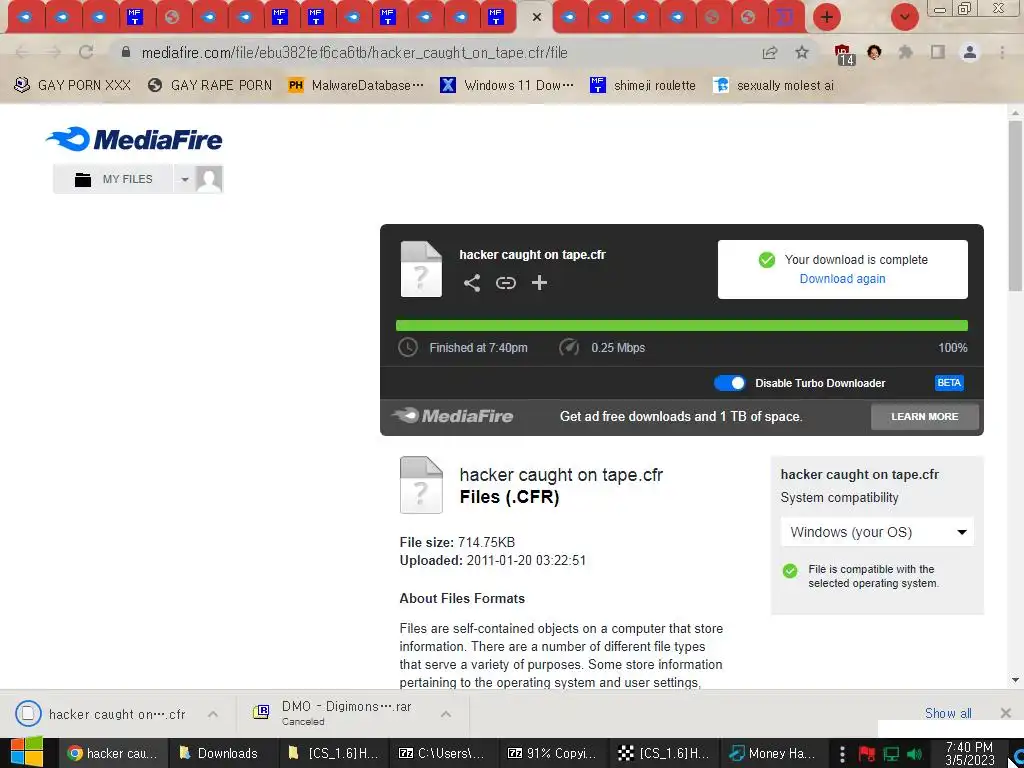Click the volume icon in the system tray
1024x768 pixels.
[x=914, y=754]
